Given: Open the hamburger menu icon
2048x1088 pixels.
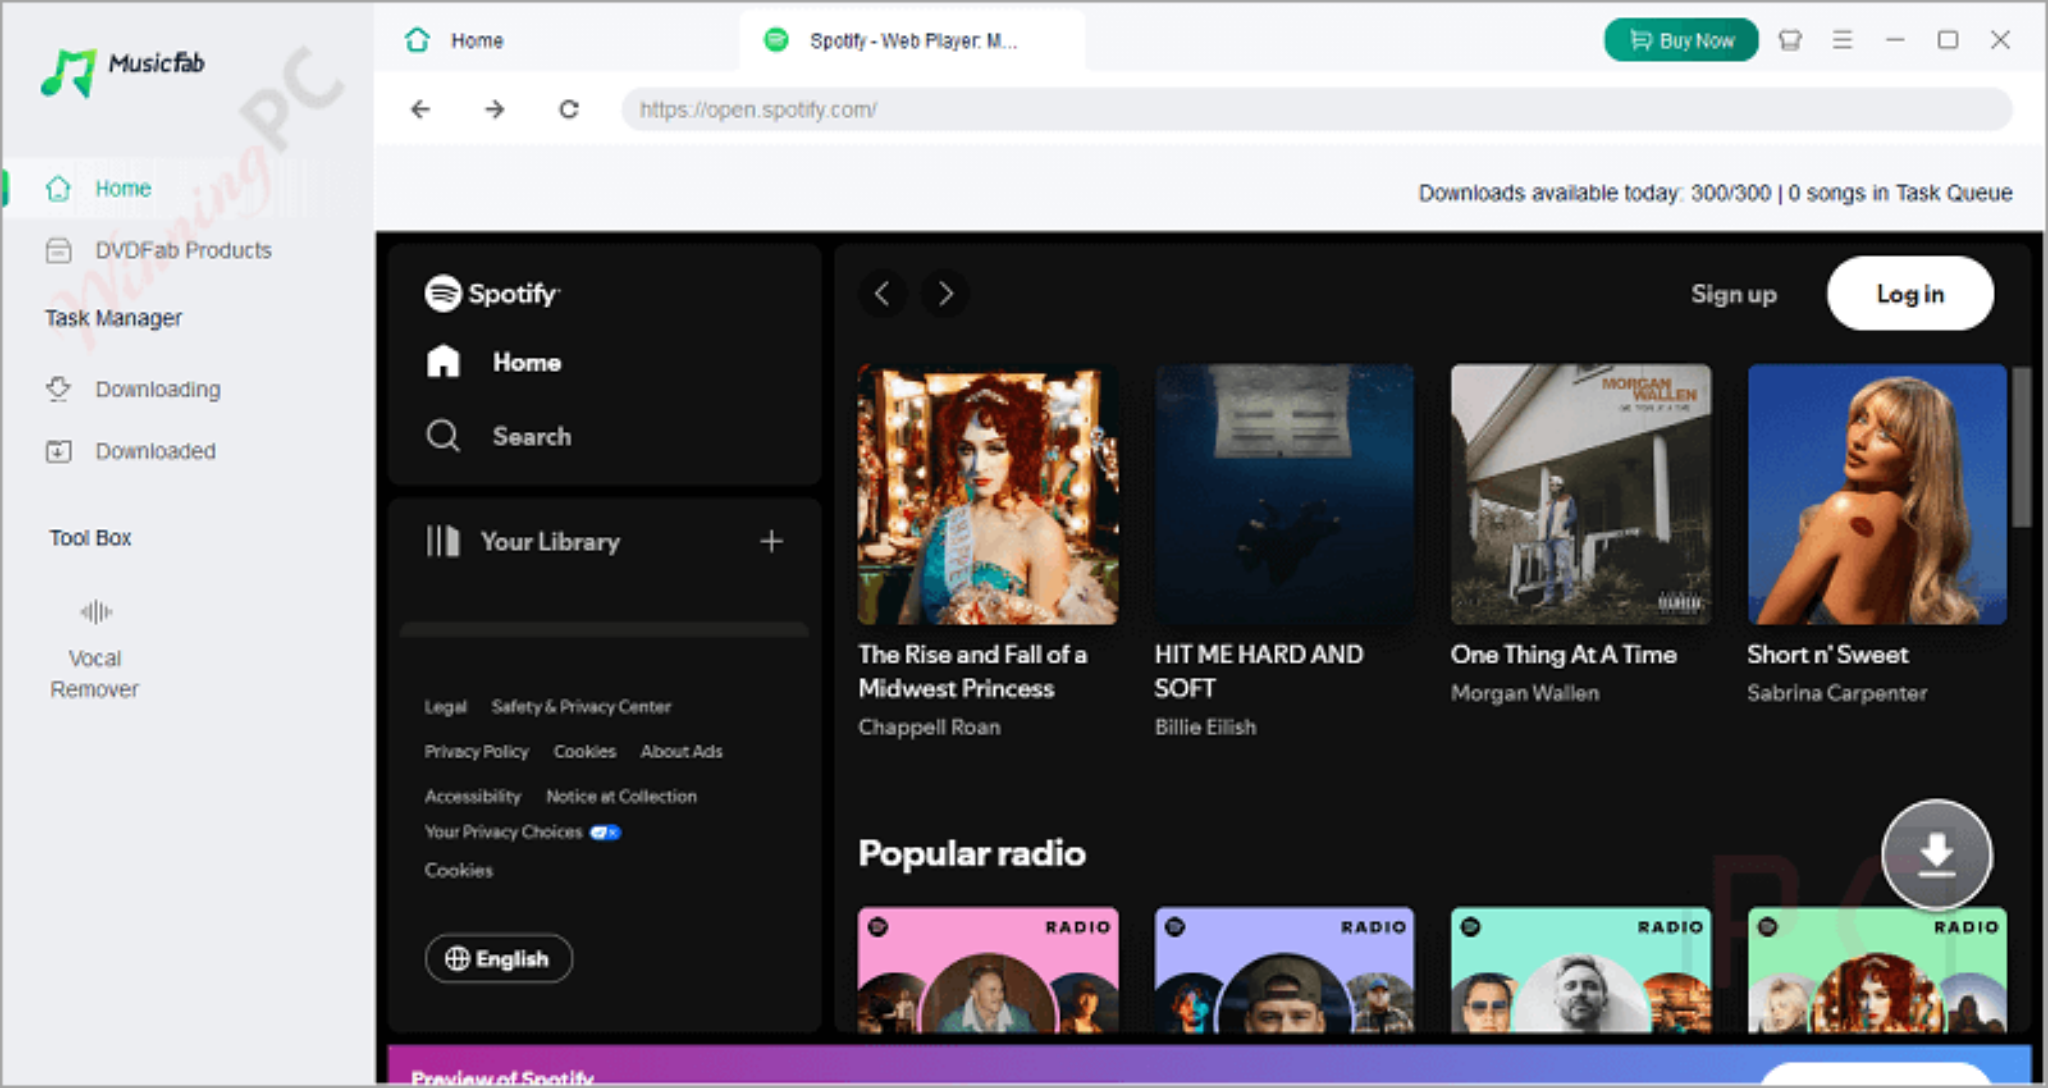Looking at the screenshot, I should tap(1843, 40).
